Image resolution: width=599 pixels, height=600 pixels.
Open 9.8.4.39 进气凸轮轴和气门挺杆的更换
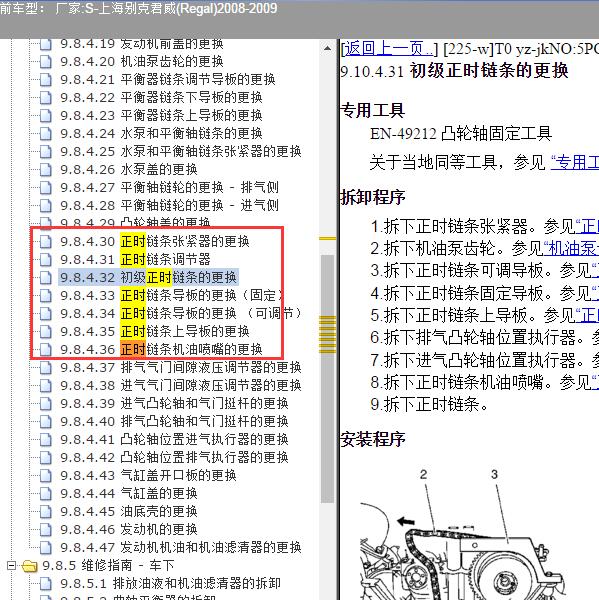pos(174,403)
